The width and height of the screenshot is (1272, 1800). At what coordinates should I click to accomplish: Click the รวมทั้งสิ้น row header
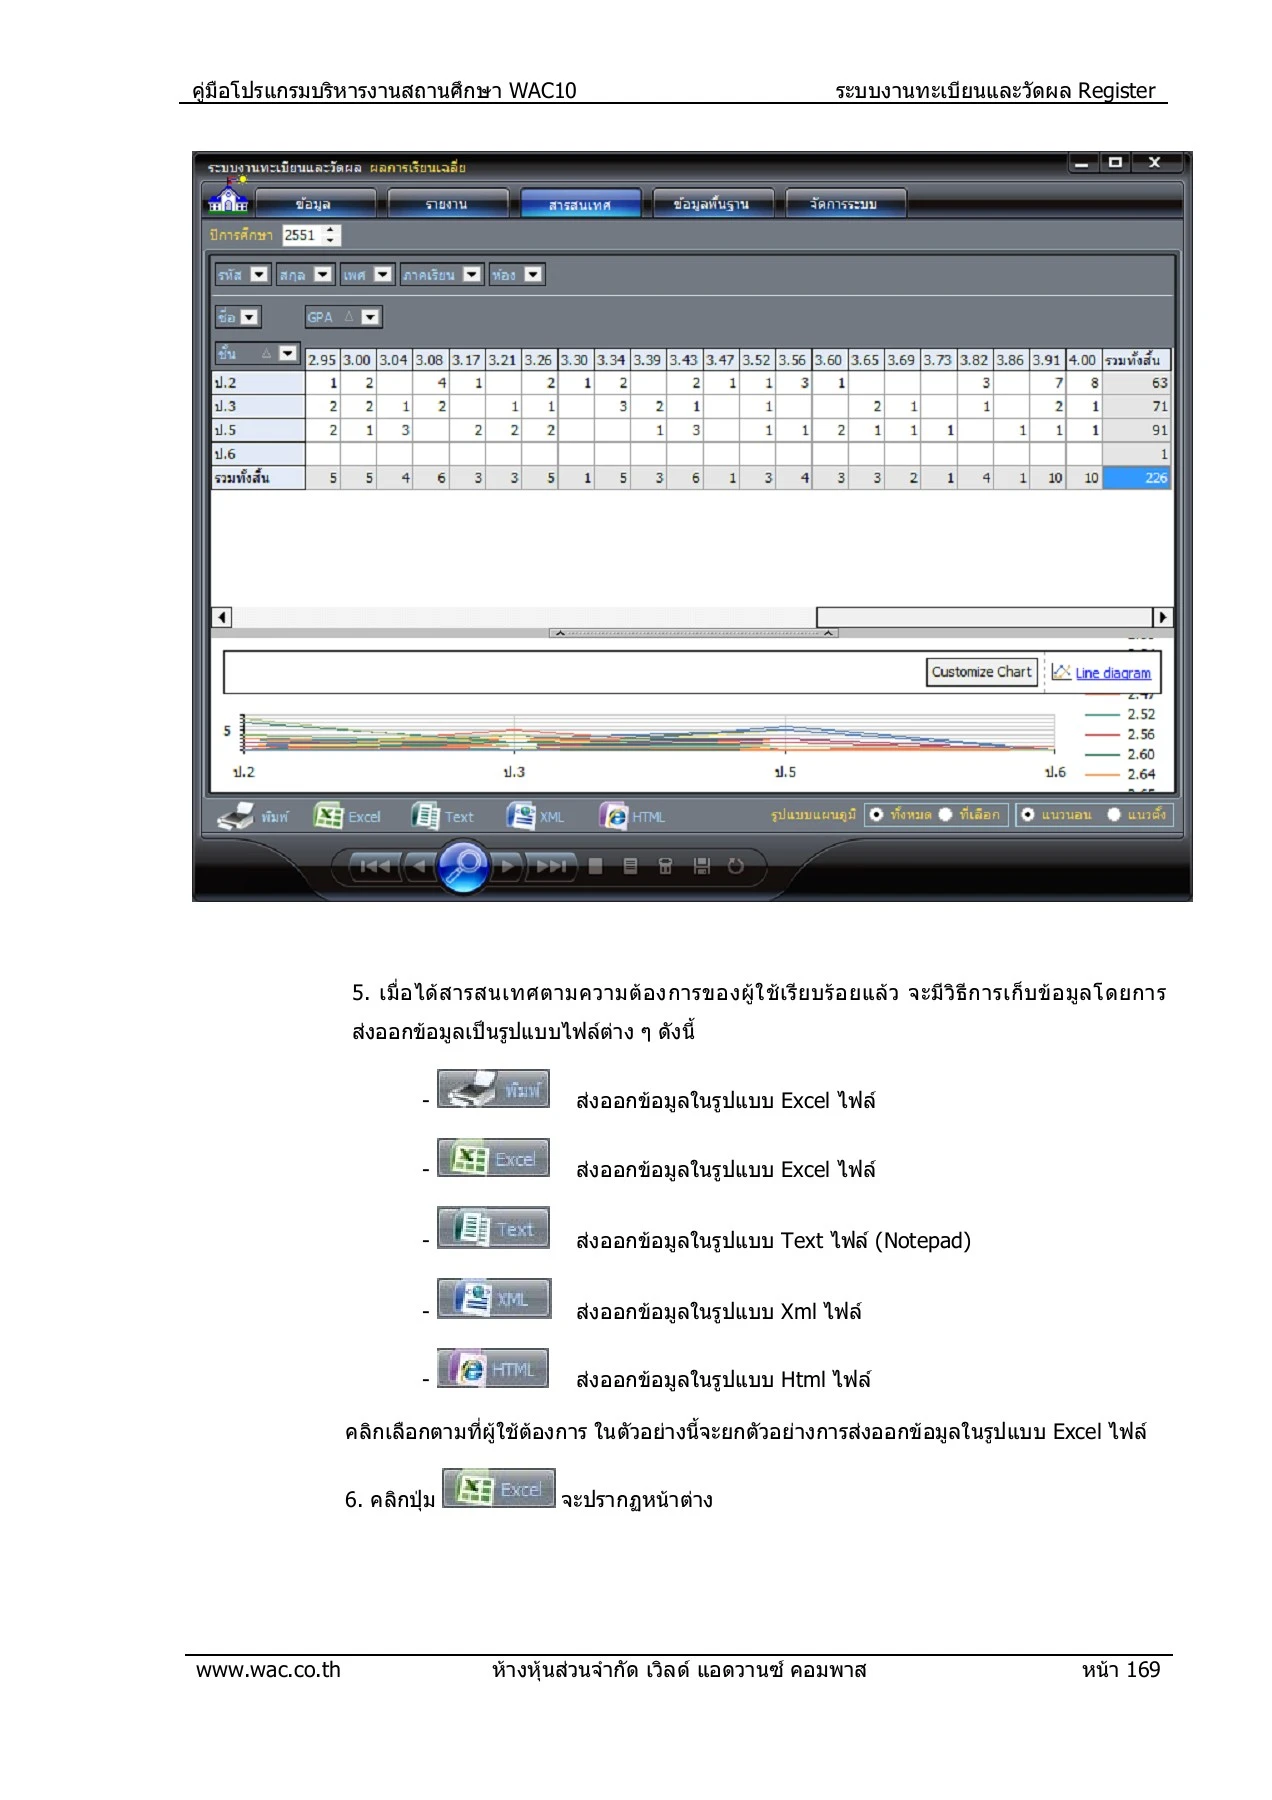coord(258,478)
